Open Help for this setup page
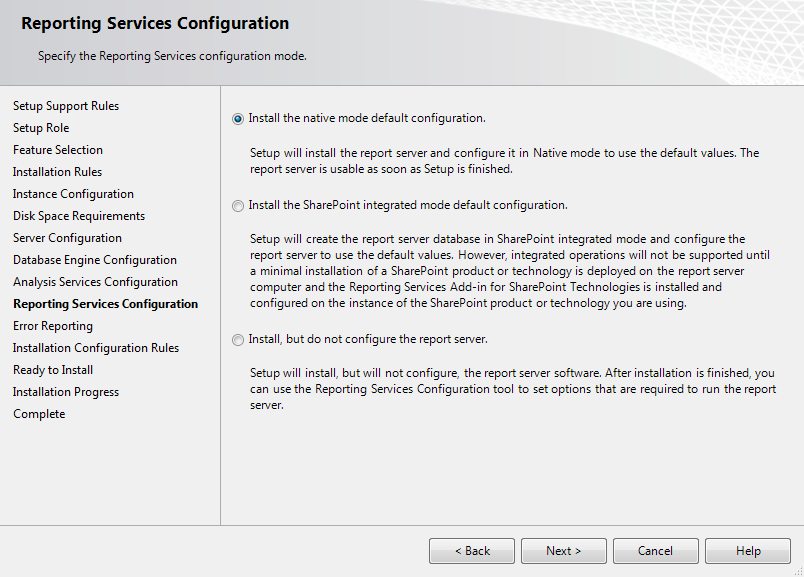Screen dimensions: 804x577 click(748, 551)
